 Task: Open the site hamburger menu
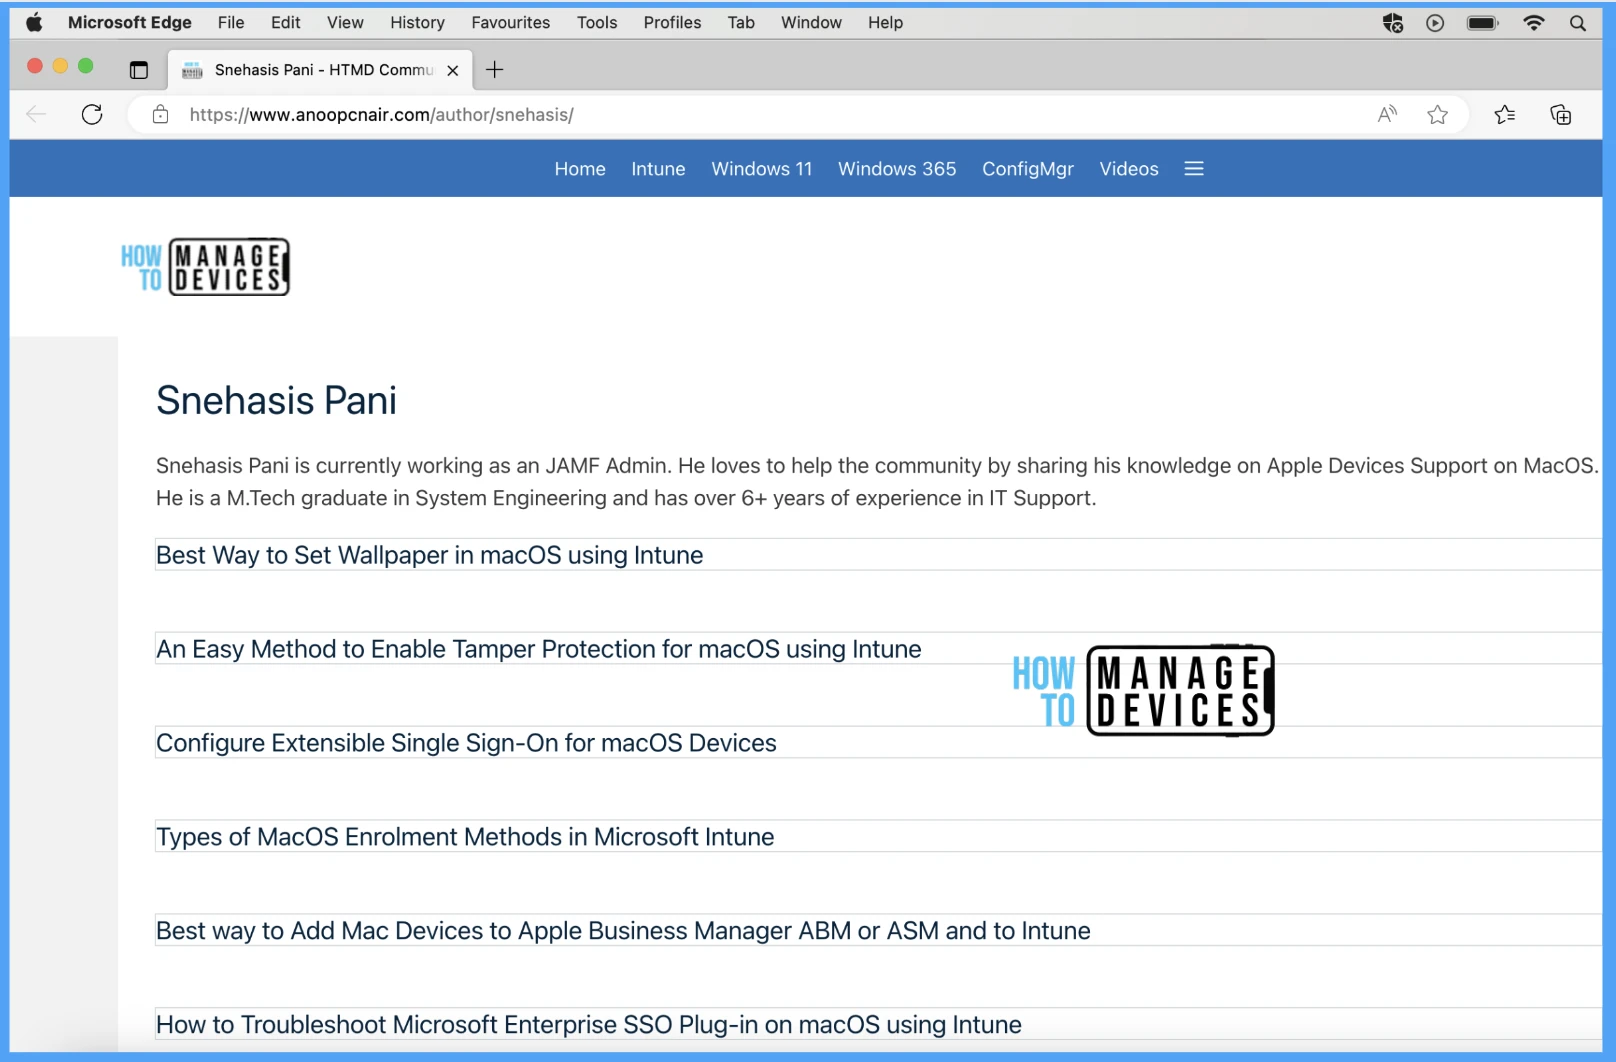tap(1194, 169)
